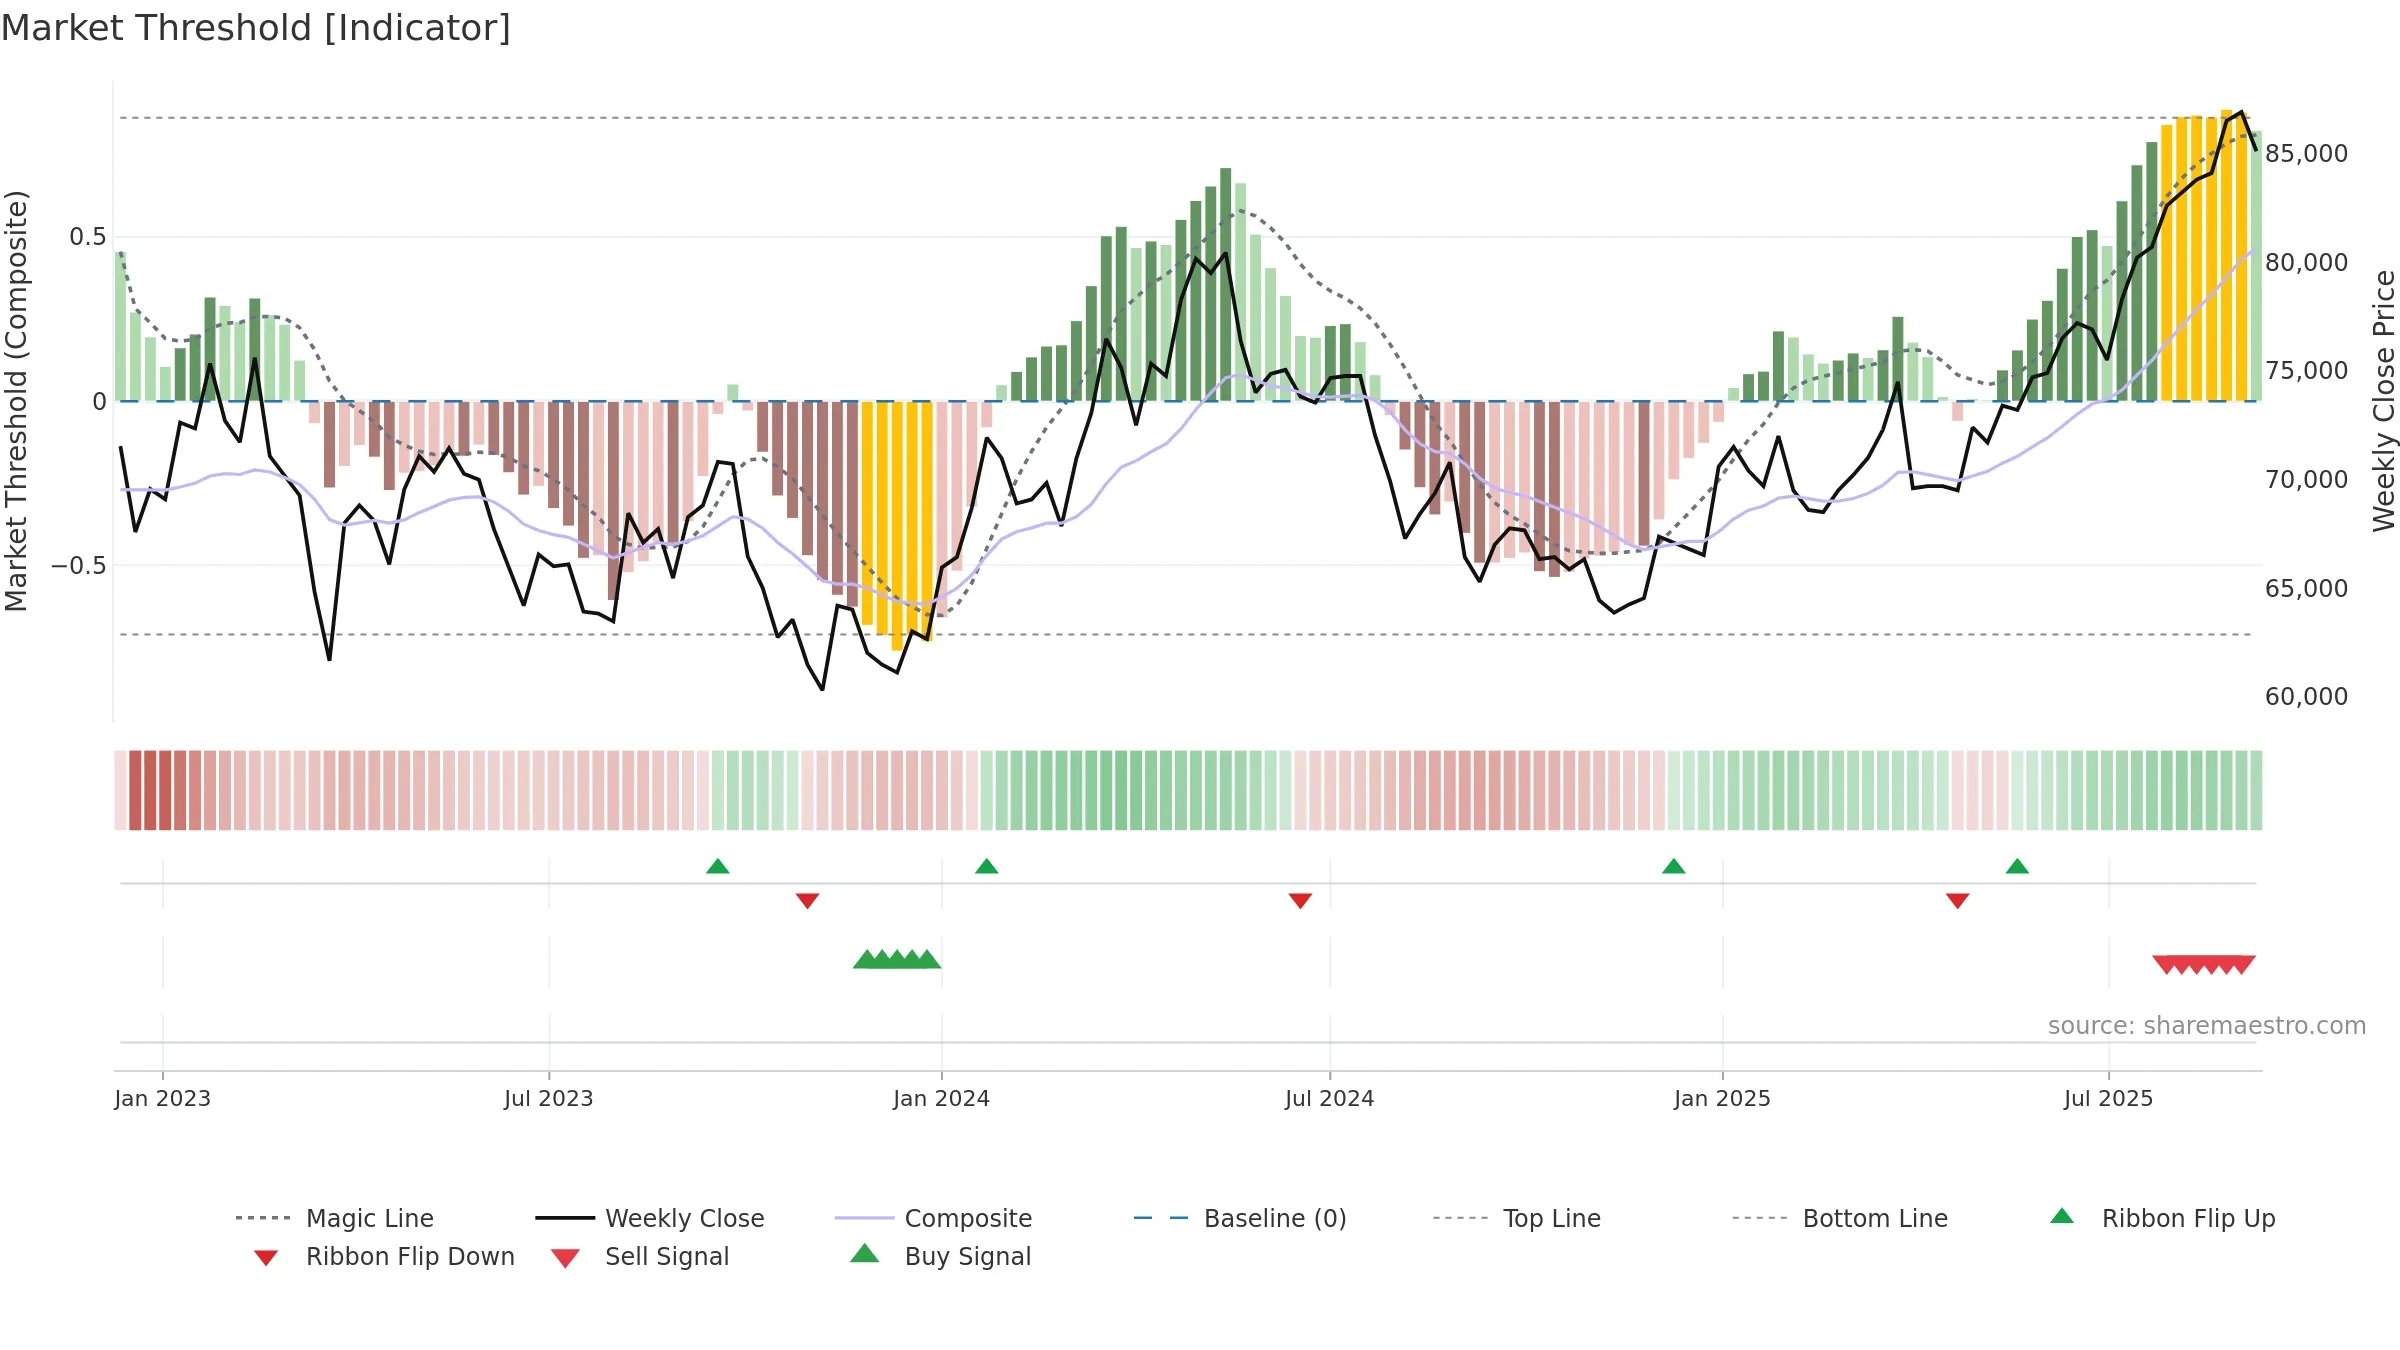The width and height of the screenshot is (2400, 1350).
Task: Click the red triangle icon in Sell Signal legend
Action: [565, 1258]
